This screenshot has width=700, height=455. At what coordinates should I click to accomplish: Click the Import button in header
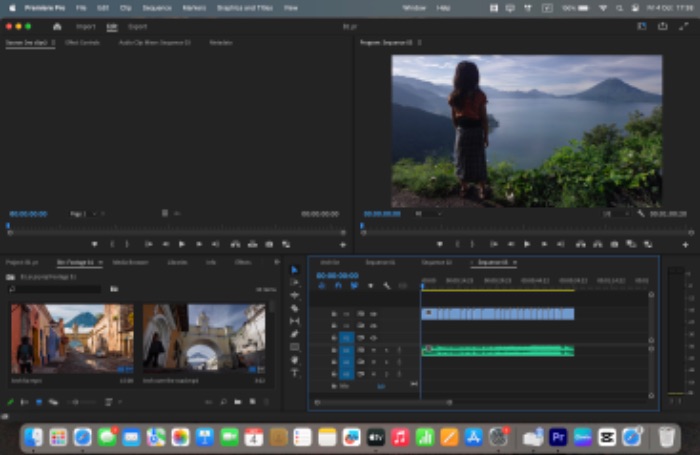pyautogui.click(x=86, y=27)
